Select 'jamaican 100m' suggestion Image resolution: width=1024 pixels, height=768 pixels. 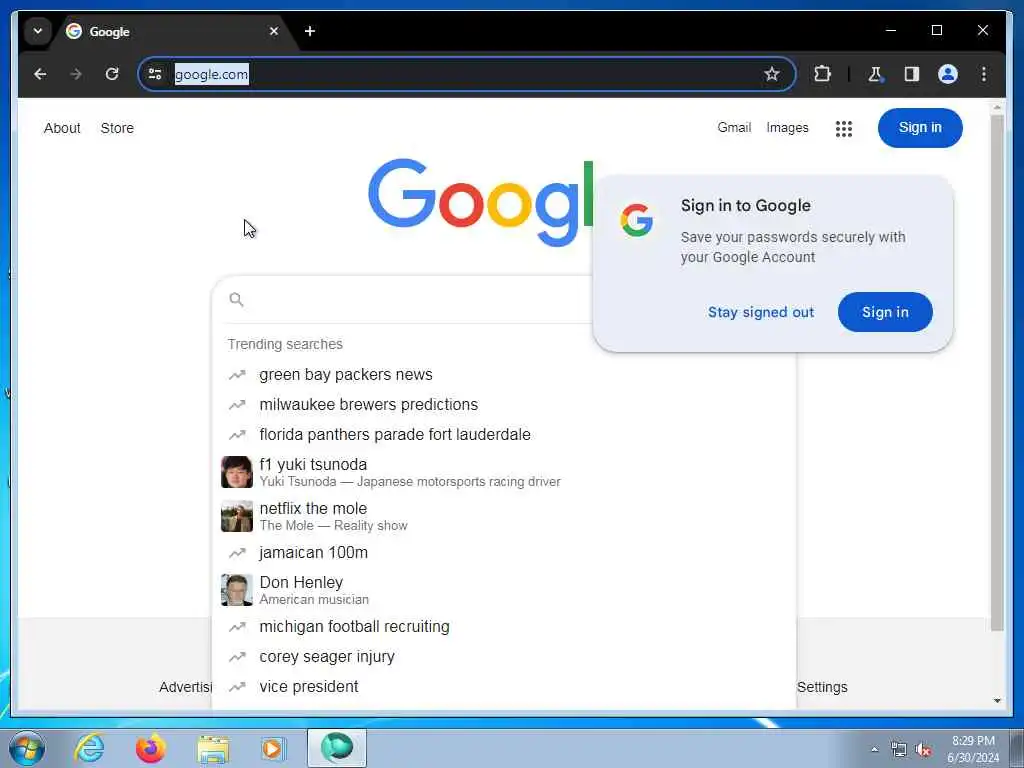click(503, 552)
